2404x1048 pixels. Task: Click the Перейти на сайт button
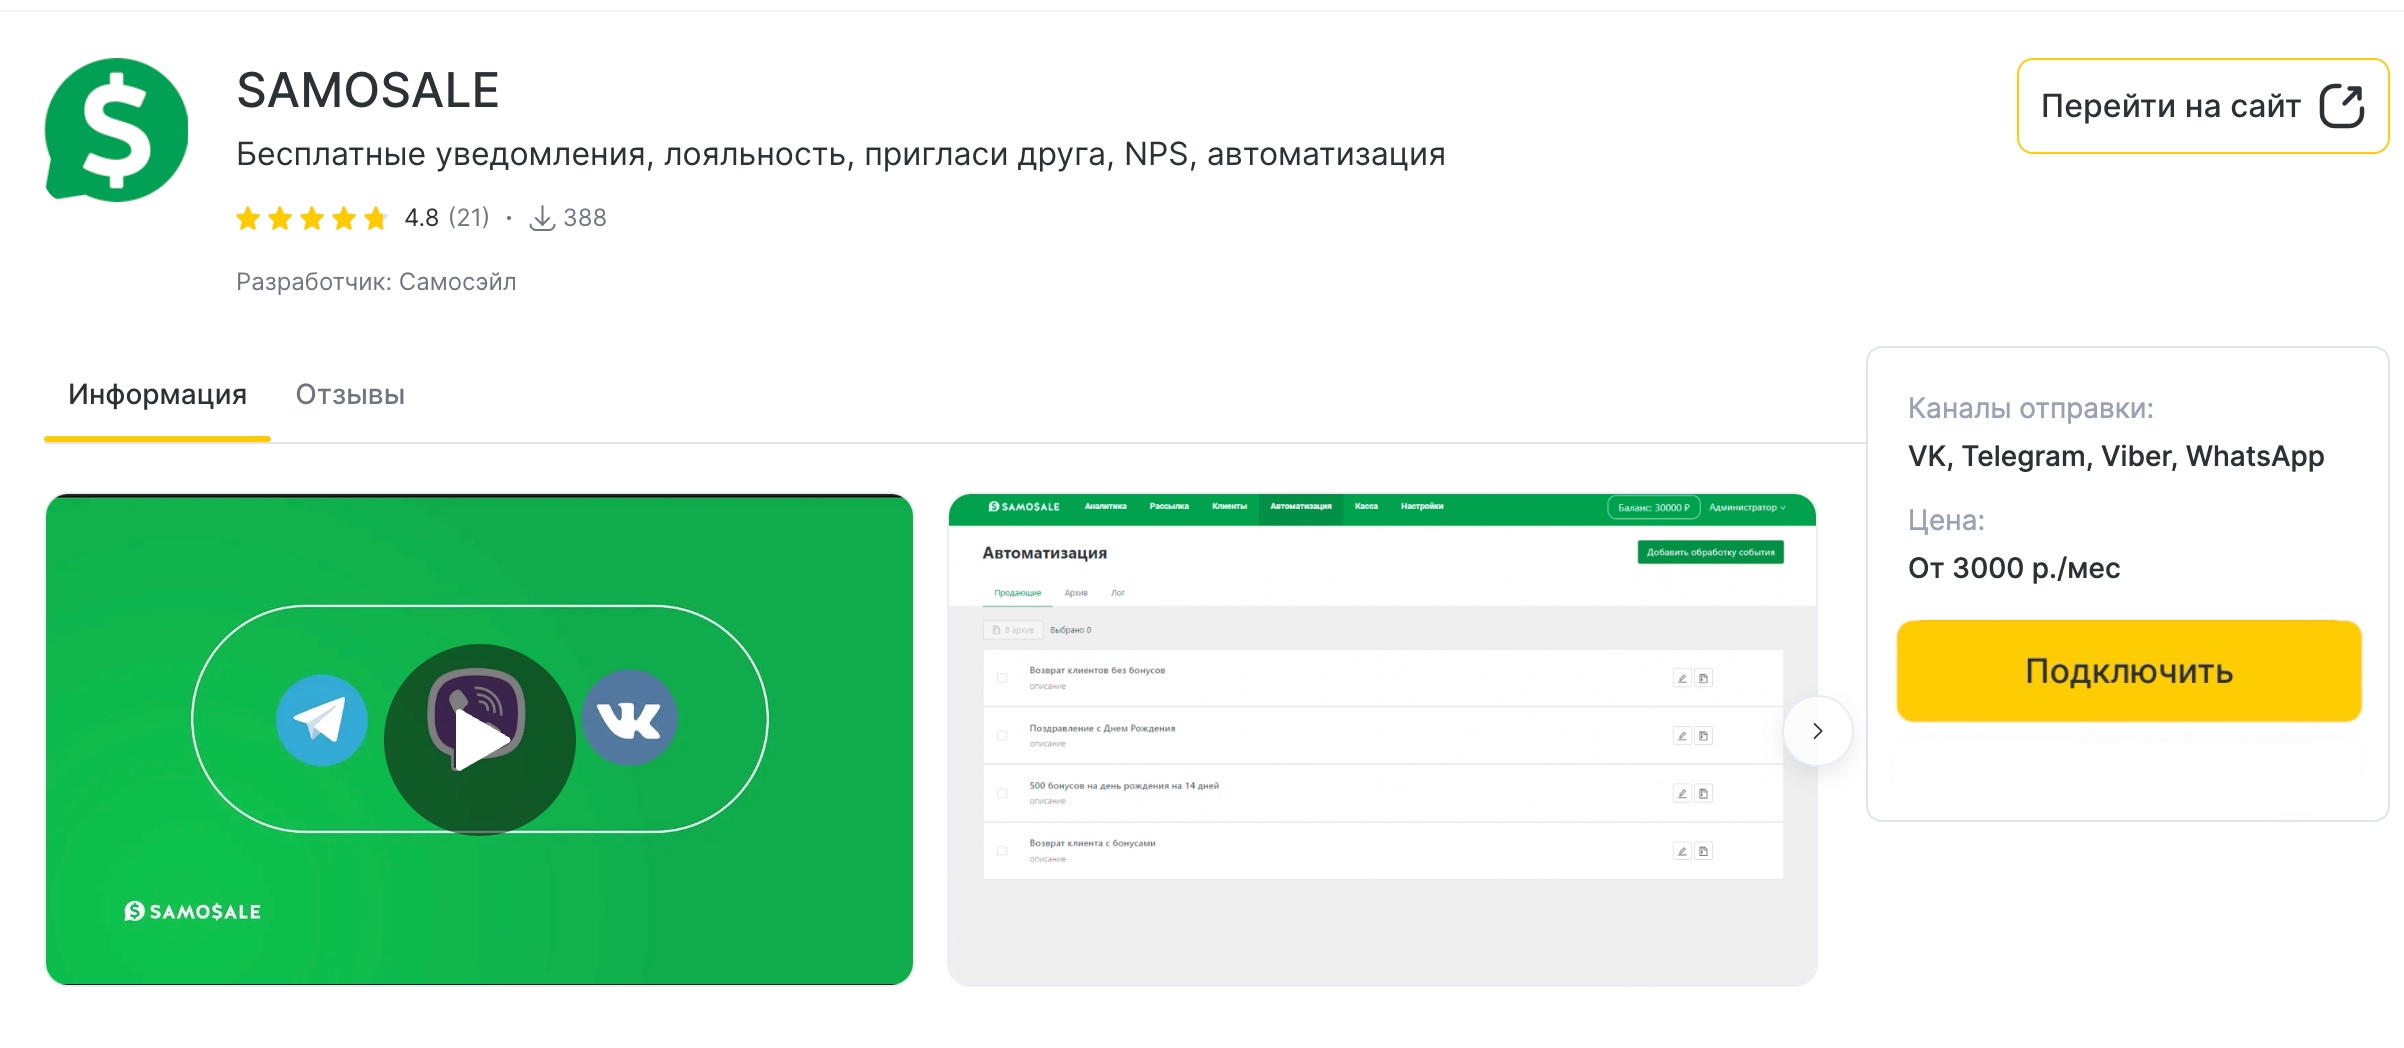click(x=2202, y=106)
